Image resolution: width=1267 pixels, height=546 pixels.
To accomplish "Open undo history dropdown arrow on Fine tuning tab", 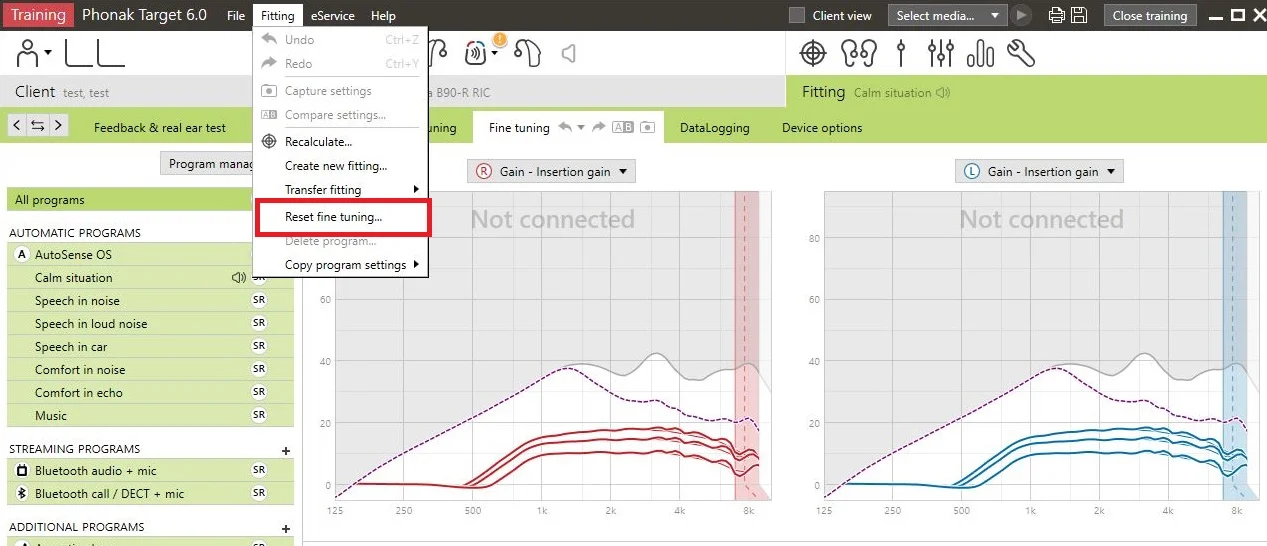I will tap(580, 127).
